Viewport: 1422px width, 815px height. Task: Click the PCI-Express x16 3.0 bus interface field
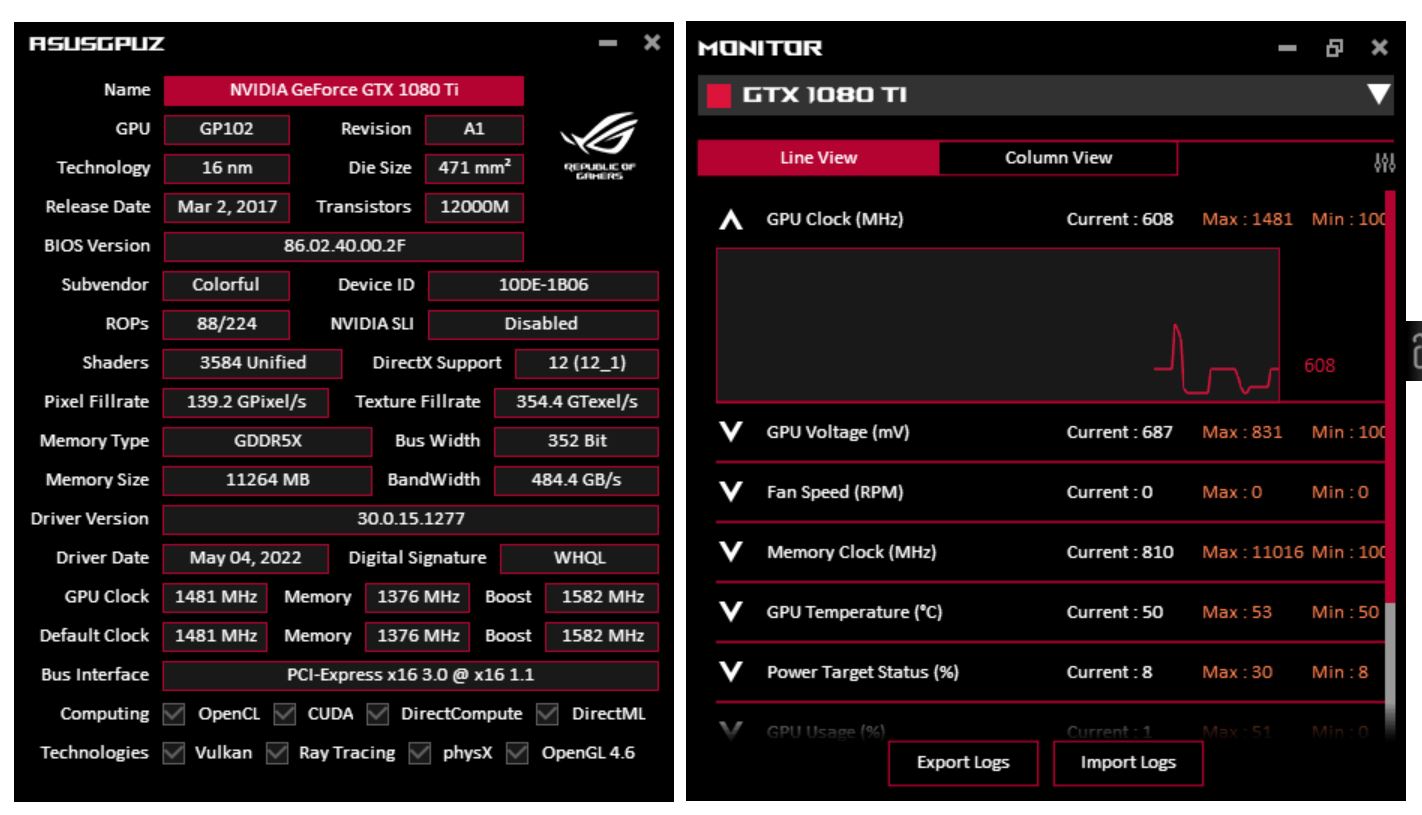[411, 675]
